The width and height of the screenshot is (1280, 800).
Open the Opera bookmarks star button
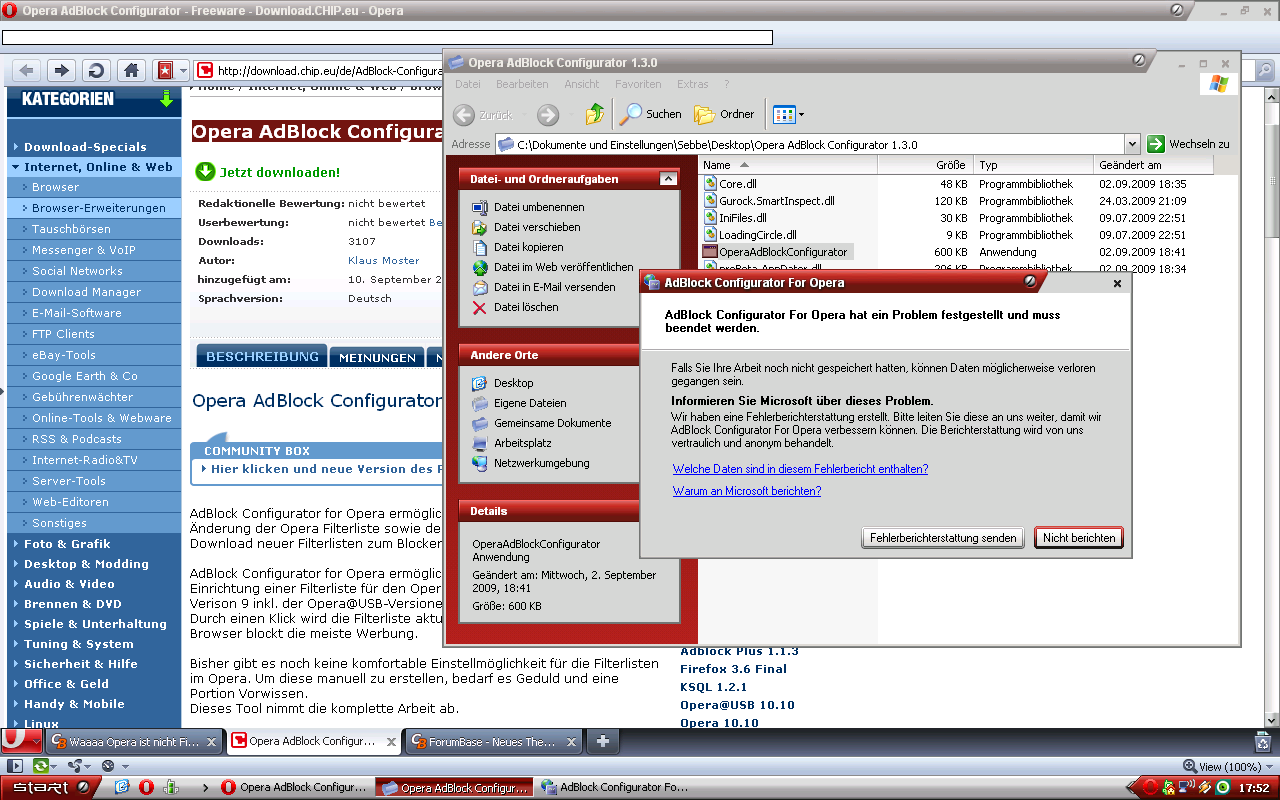(x=164, y=71)
